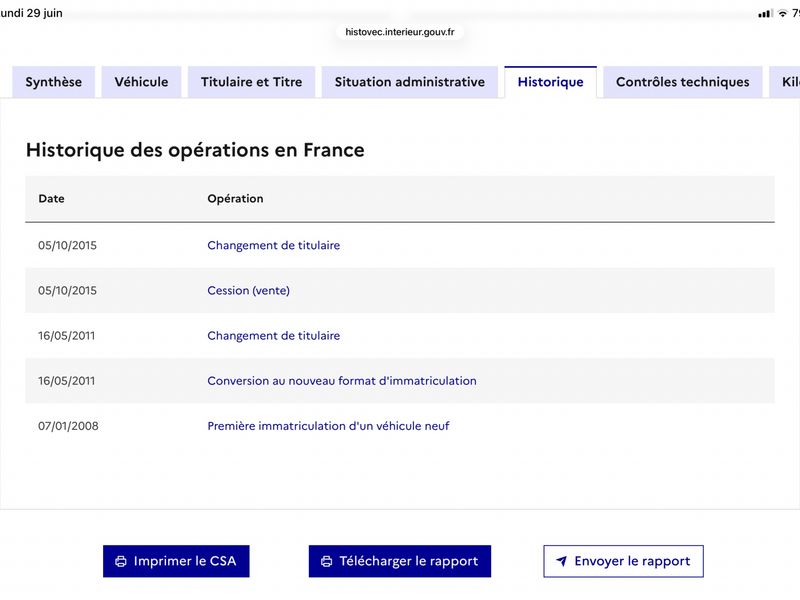Go to the Contrôles techniques tab

pos(683,82)
